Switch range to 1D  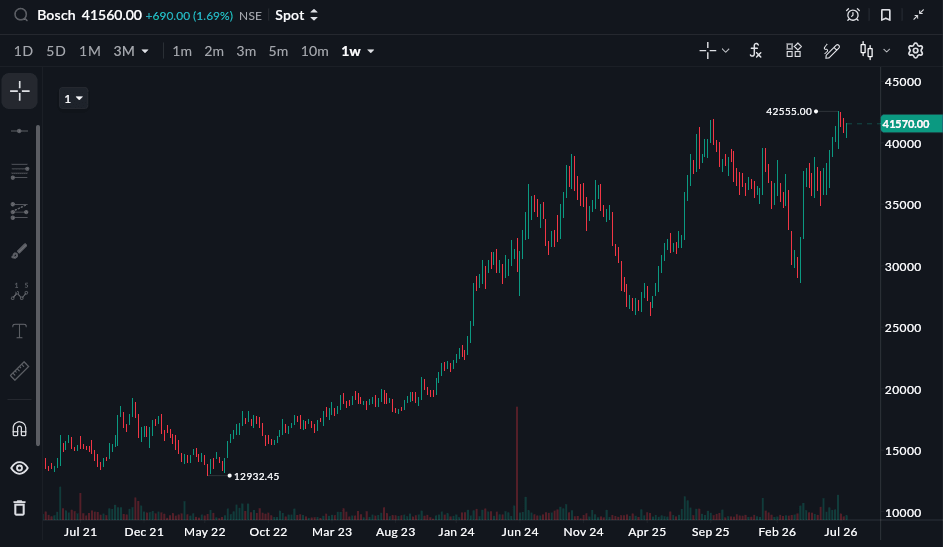coord(23,51)
